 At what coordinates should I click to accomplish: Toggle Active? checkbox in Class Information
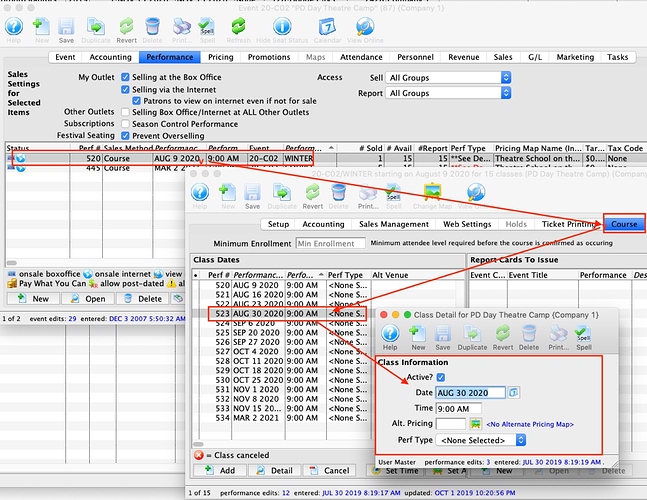pos(441,377)
